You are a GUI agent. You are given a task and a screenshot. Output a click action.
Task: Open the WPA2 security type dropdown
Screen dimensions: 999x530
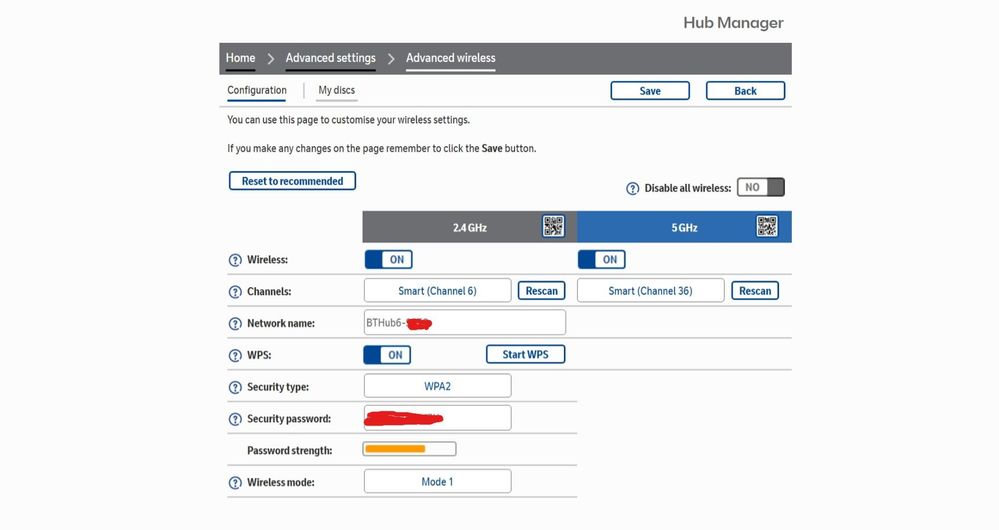437,386
